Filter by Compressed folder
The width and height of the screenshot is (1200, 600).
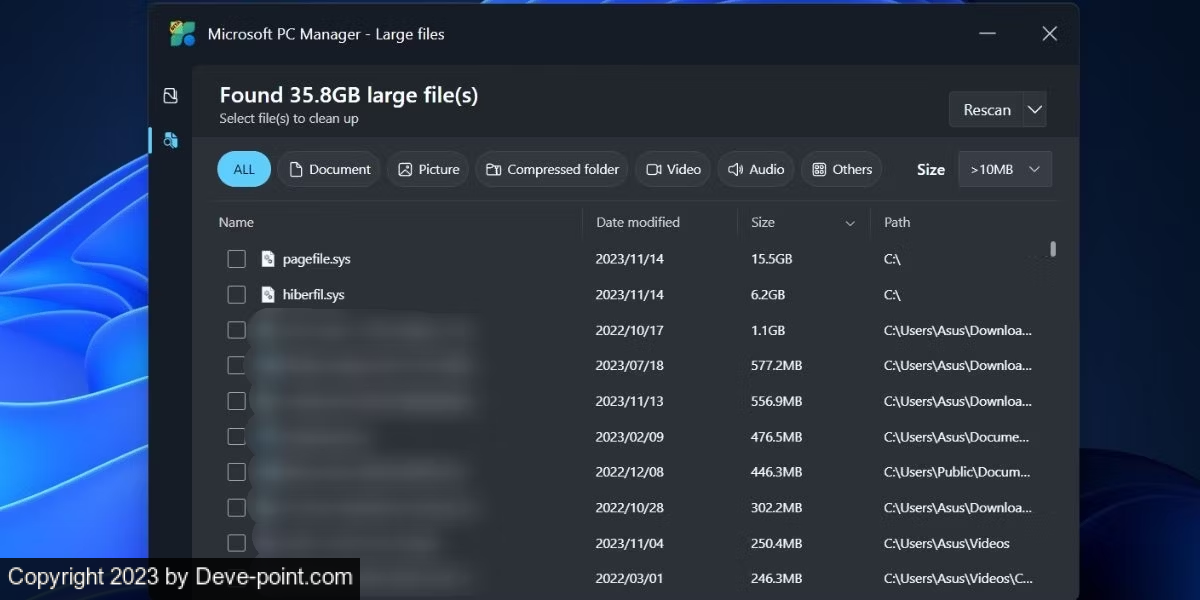552,169
